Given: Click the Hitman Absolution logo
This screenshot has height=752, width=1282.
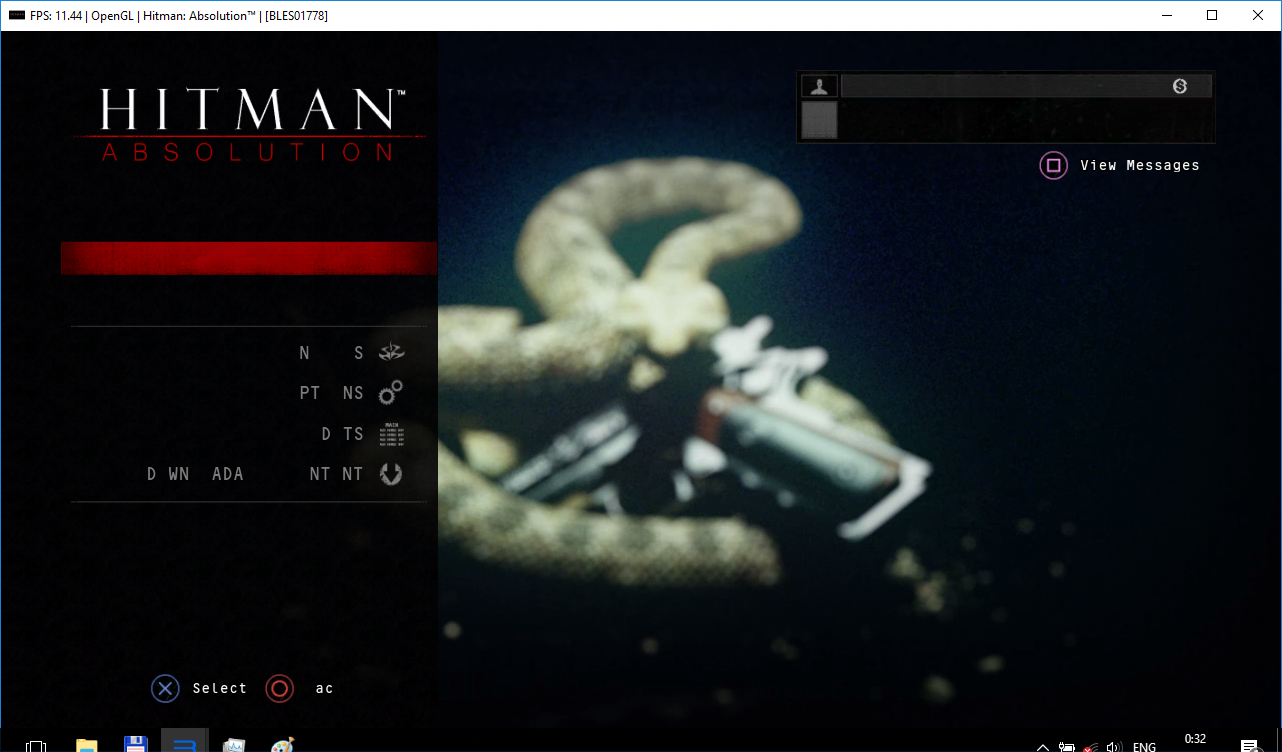Looking at the screenshot, I should pos(249,124).
